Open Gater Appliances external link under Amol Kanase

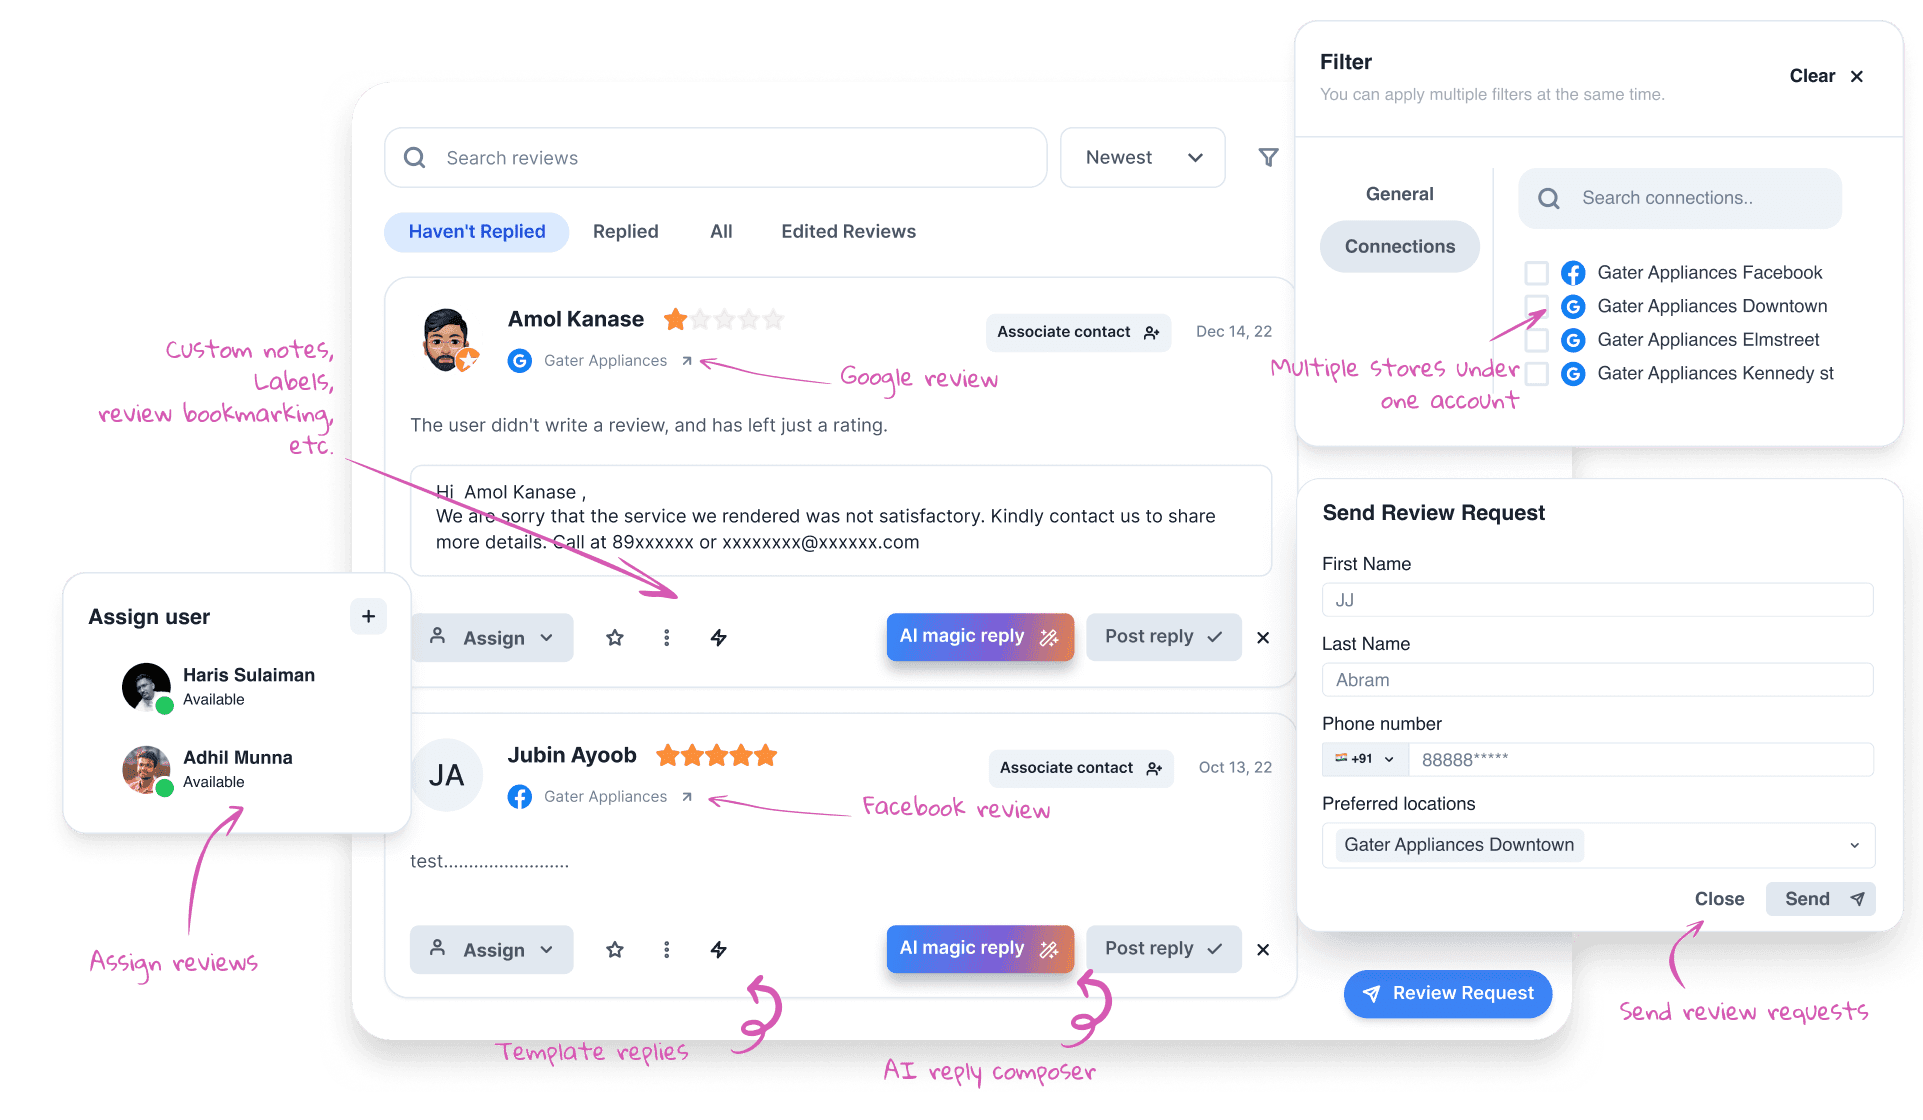(x=687, y=361)
